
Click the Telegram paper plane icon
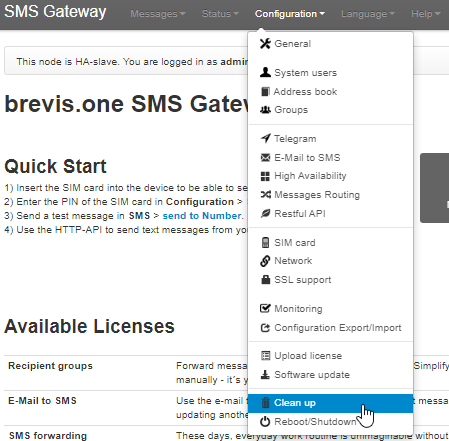(265, 138)
